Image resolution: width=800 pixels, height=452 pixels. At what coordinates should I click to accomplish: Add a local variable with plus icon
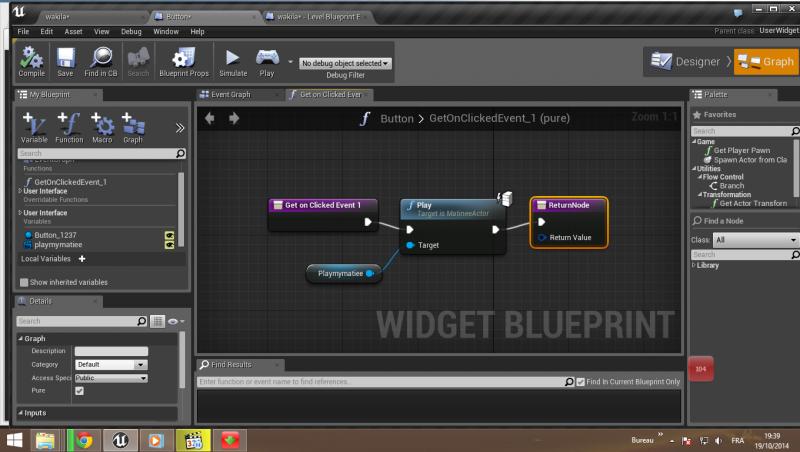click(x=82, y=259)
